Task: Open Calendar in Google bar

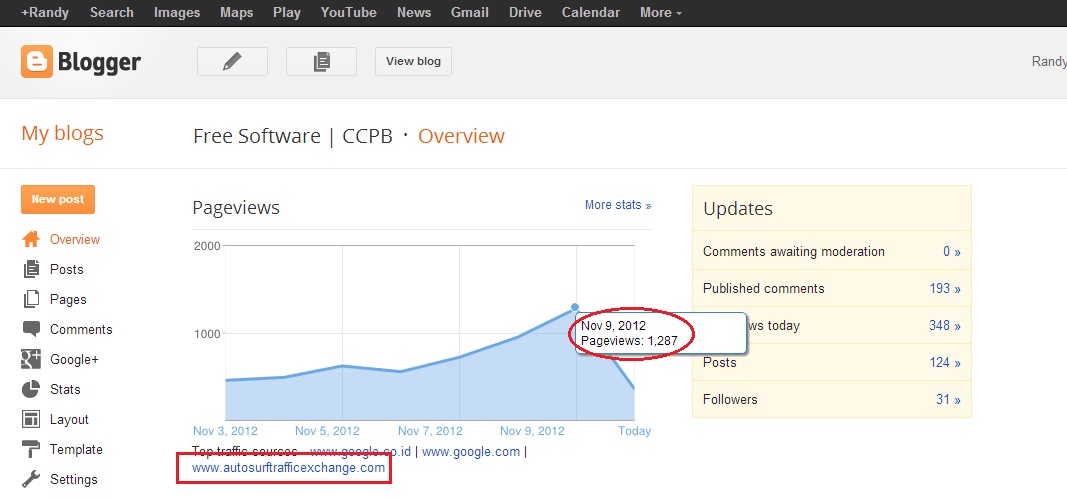Action: [x=591, y=12]
